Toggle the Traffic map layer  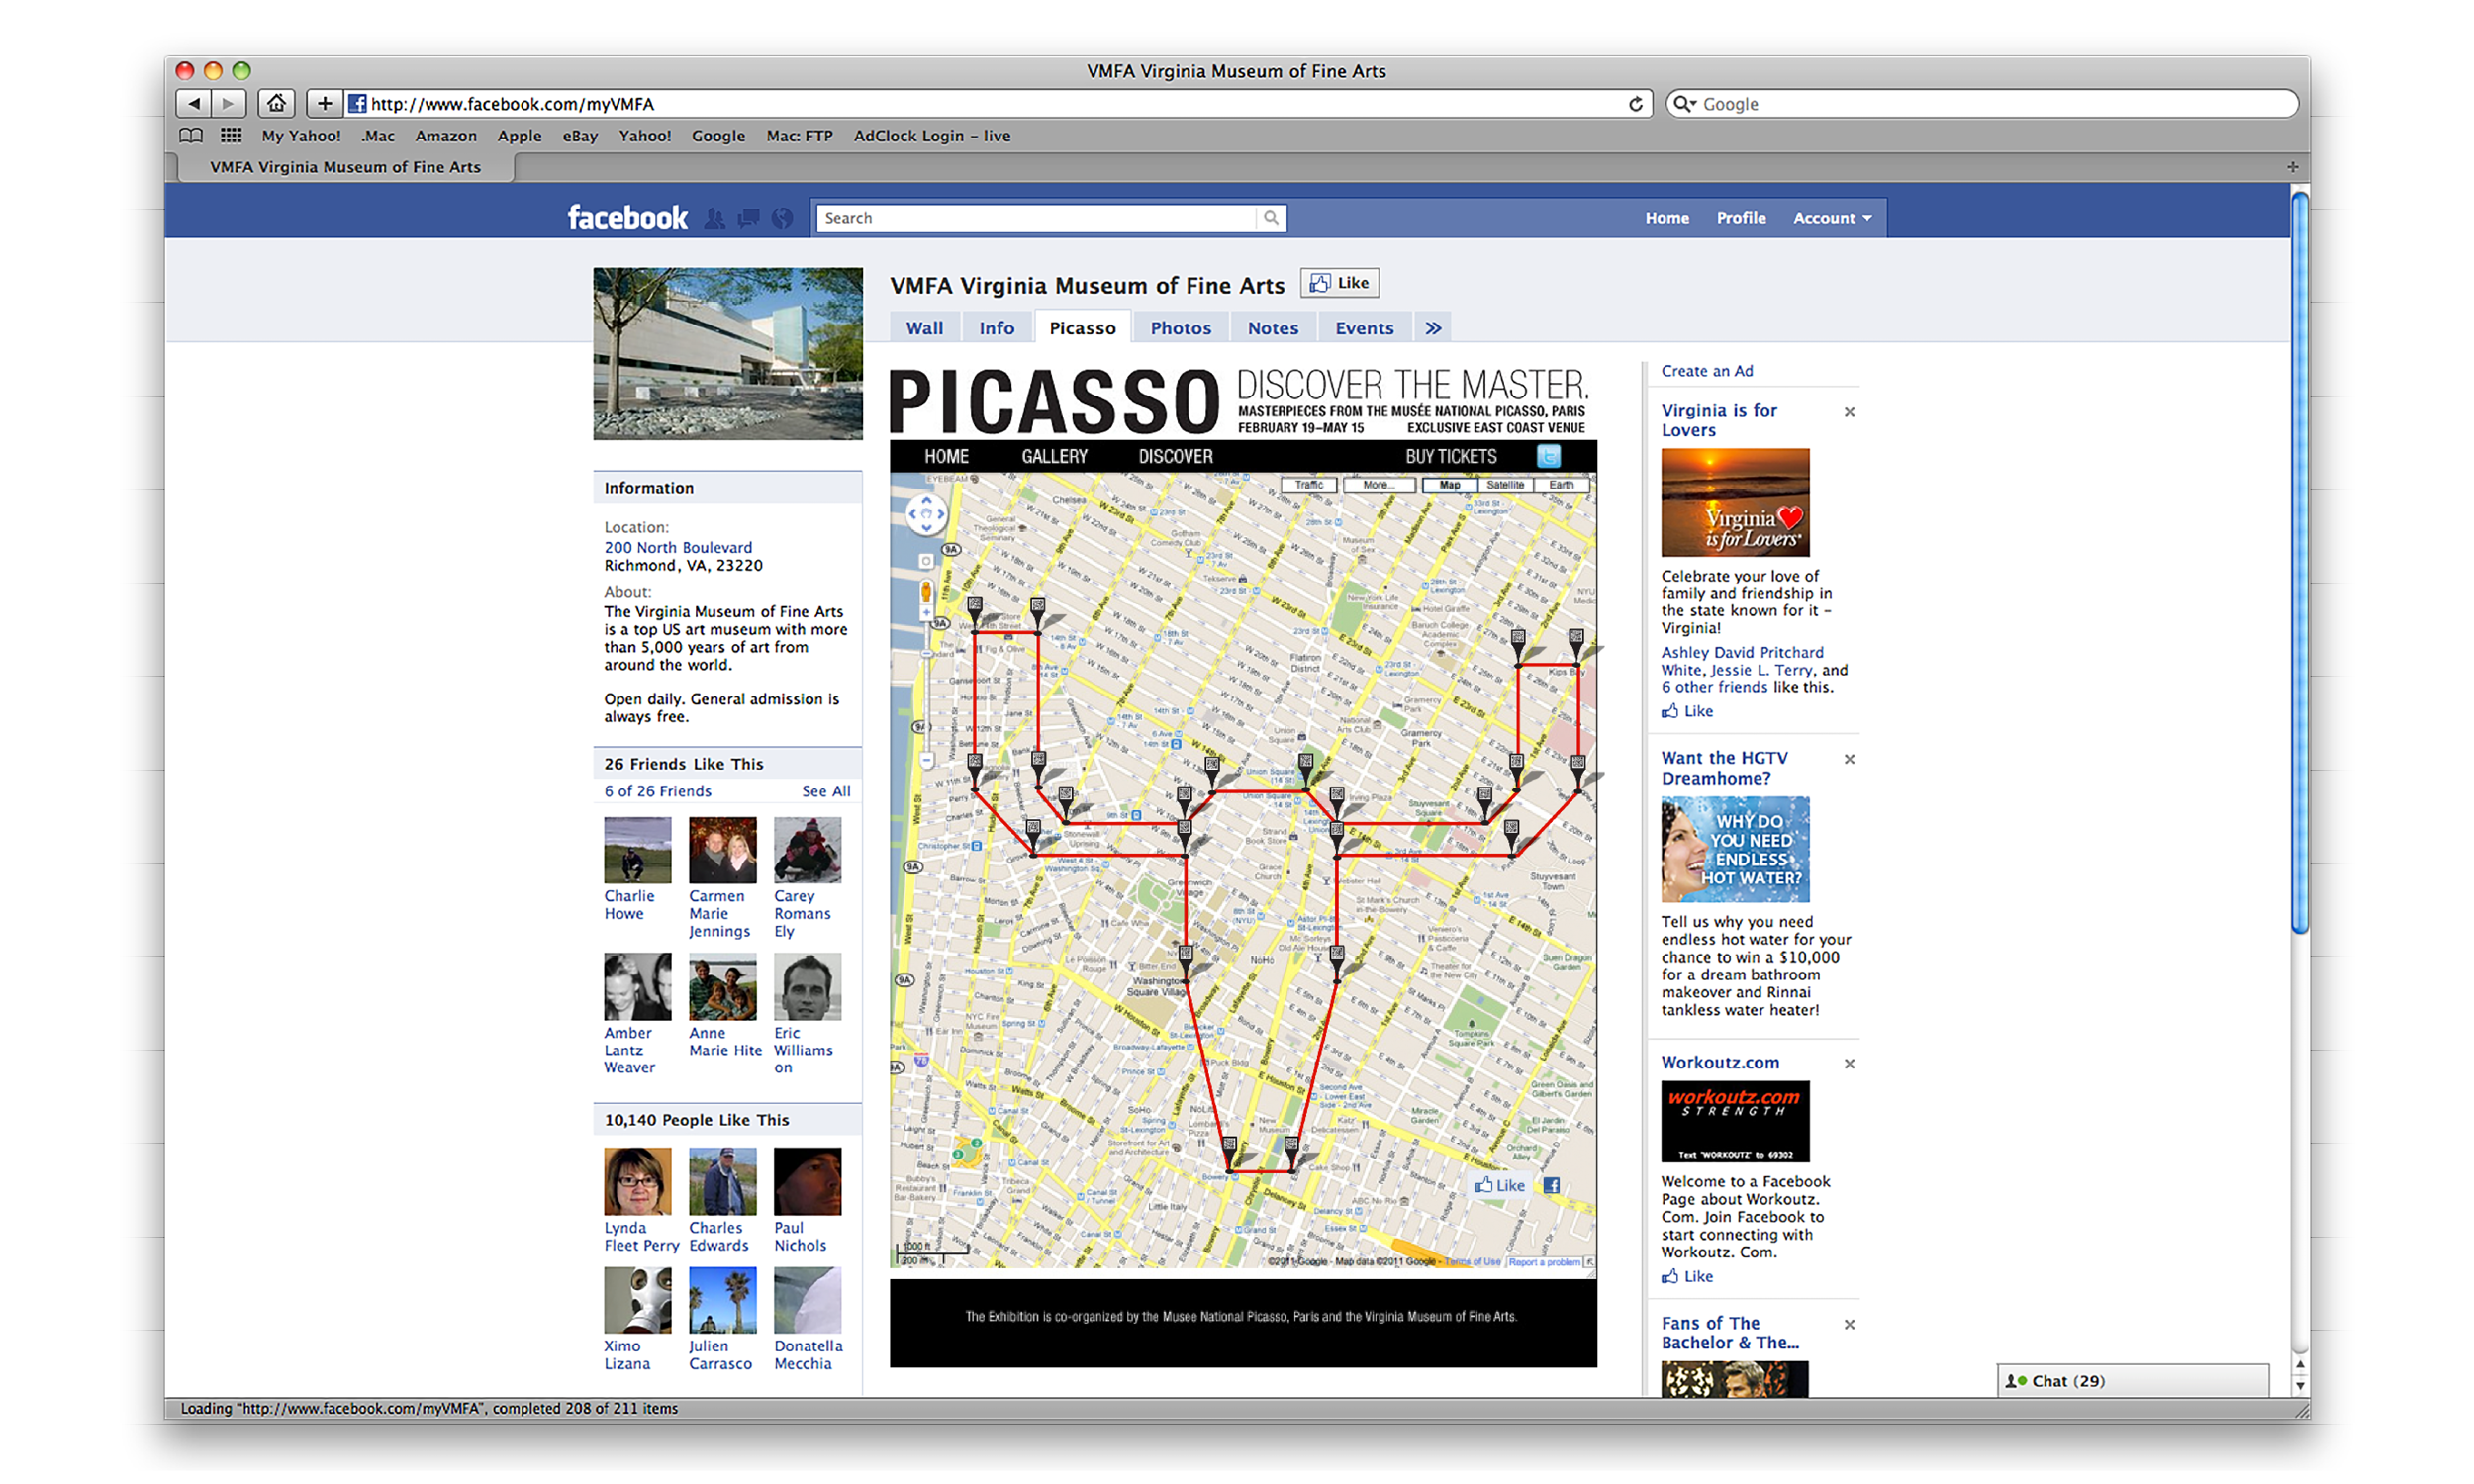click(x=1309, y=485)
